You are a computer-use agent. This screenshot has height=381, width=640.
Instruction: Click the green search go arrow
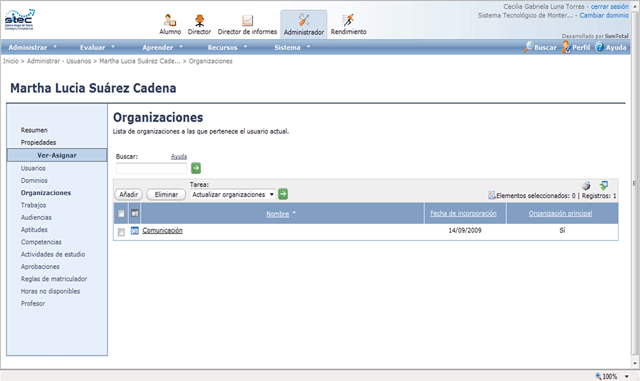pos(196,168)
